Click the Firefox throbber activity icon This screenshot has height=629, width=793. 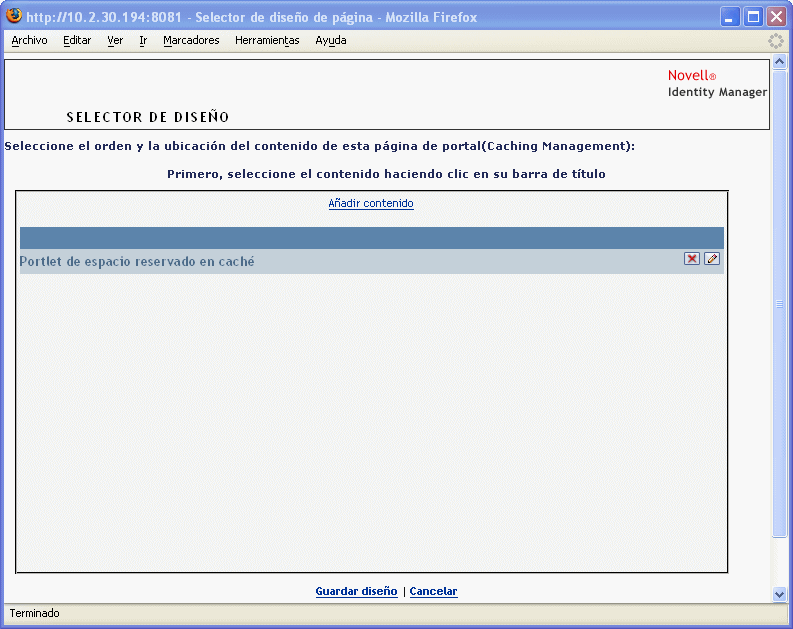point(776,41)
